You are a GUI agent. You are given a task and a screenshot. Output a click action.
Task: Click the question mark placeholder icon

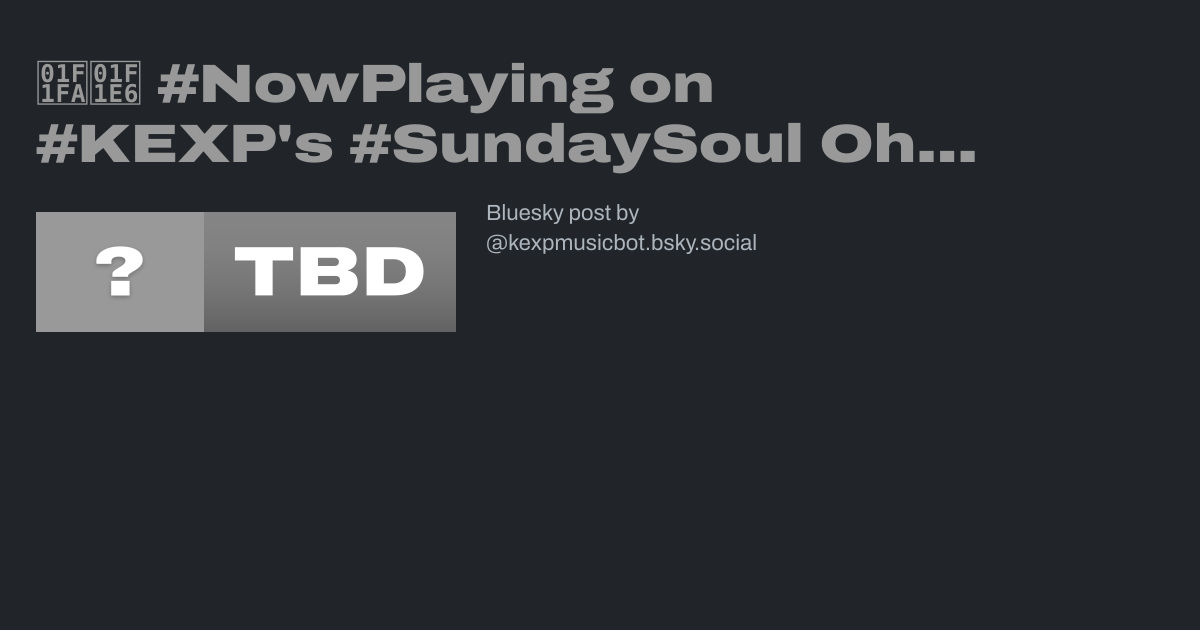pos(120,272)
